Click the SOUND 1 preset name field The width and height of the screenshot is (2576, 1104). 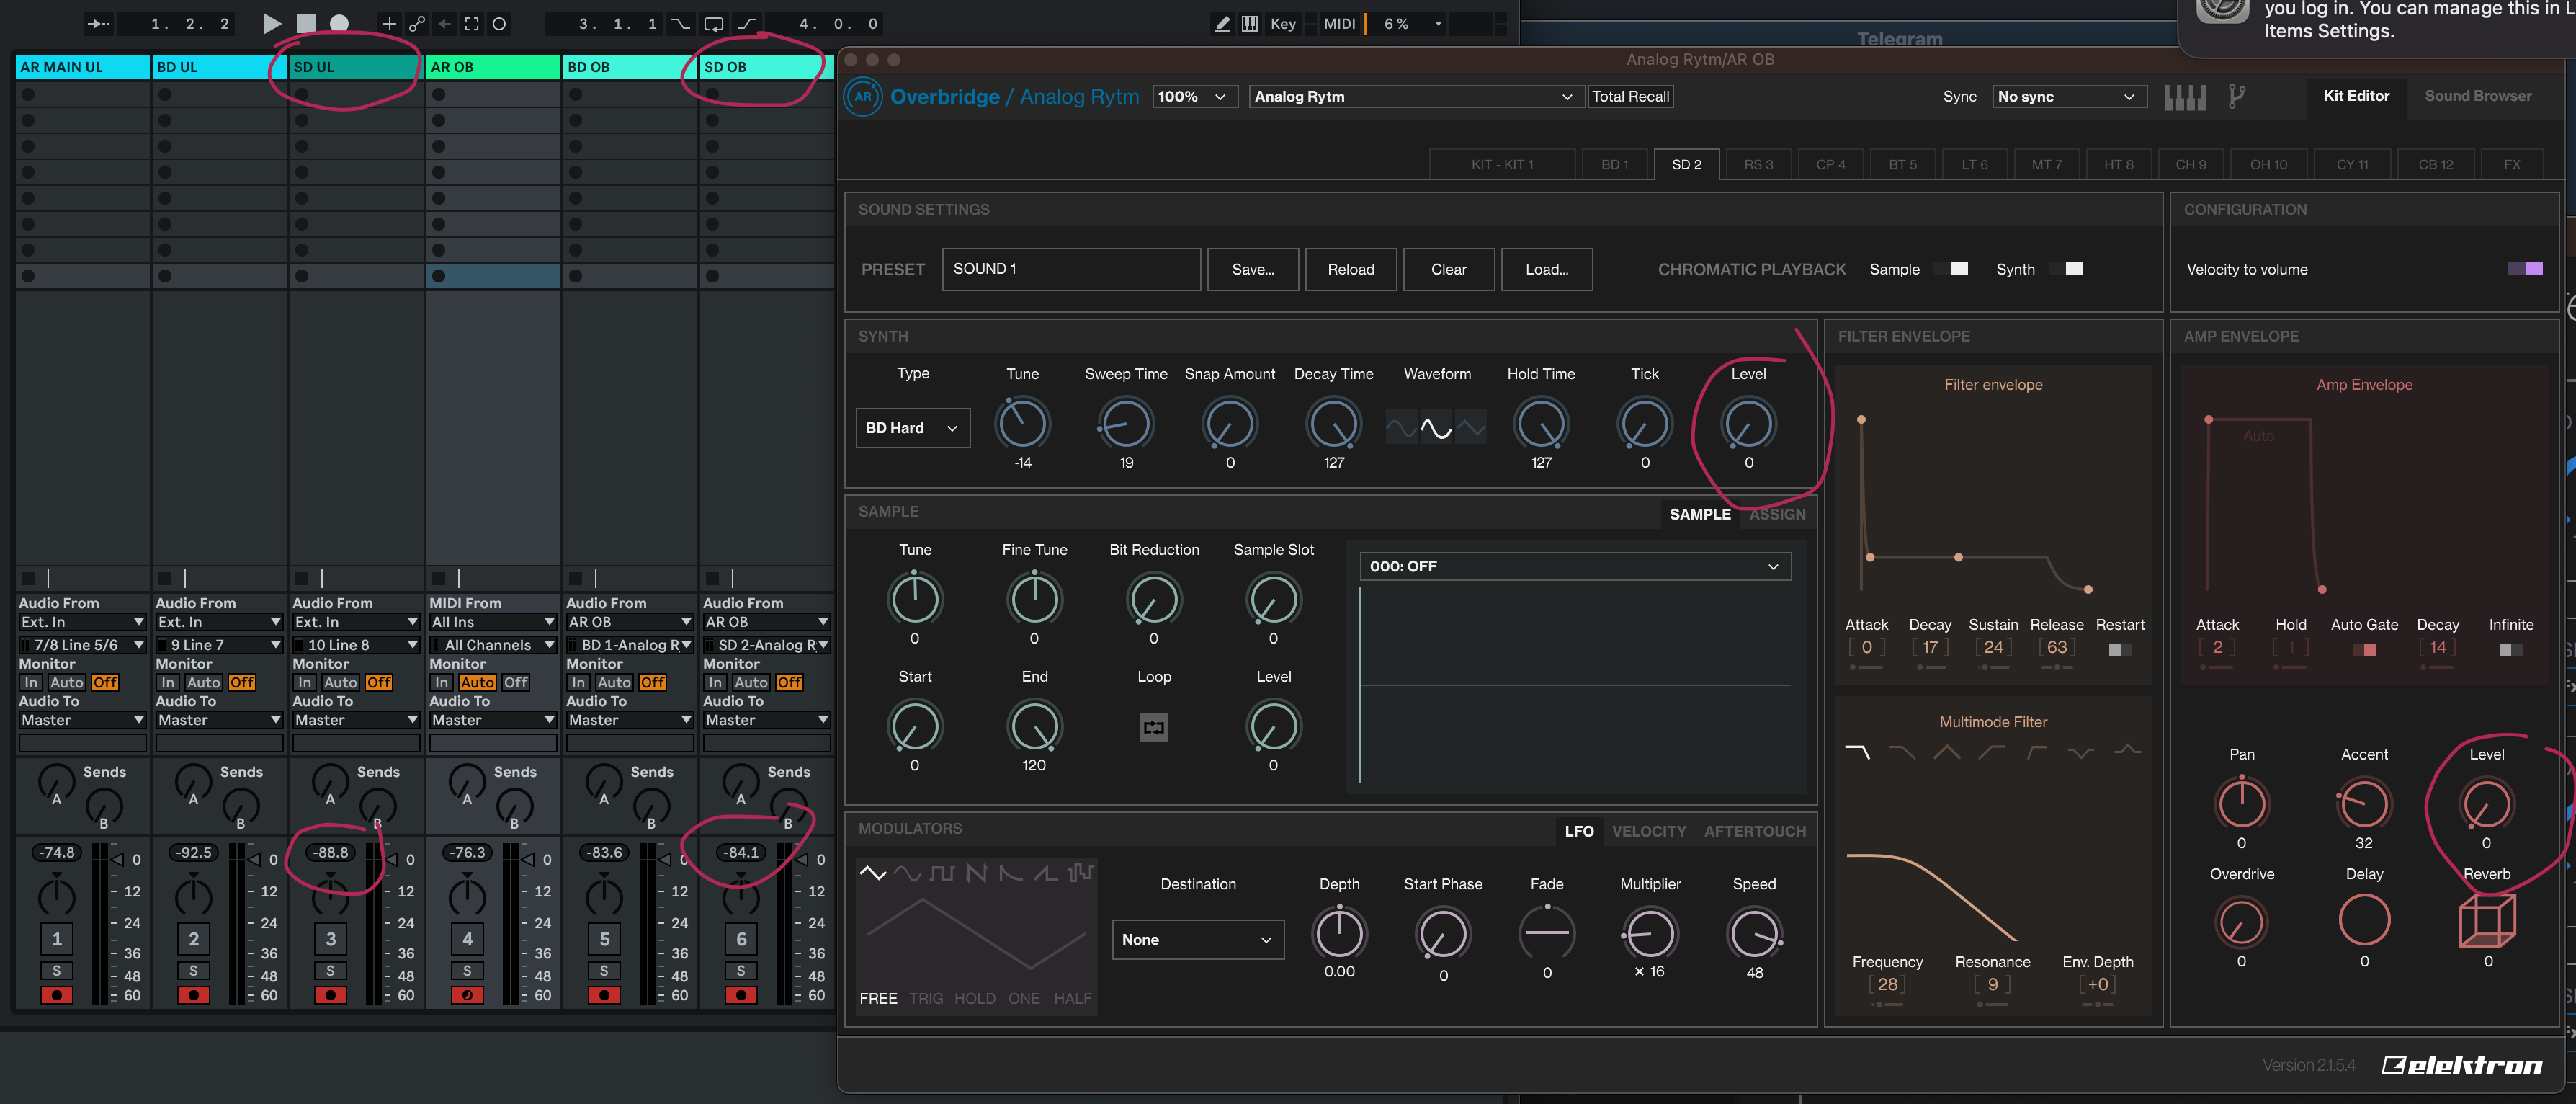pyautogui.click(x=1070, y=269)
